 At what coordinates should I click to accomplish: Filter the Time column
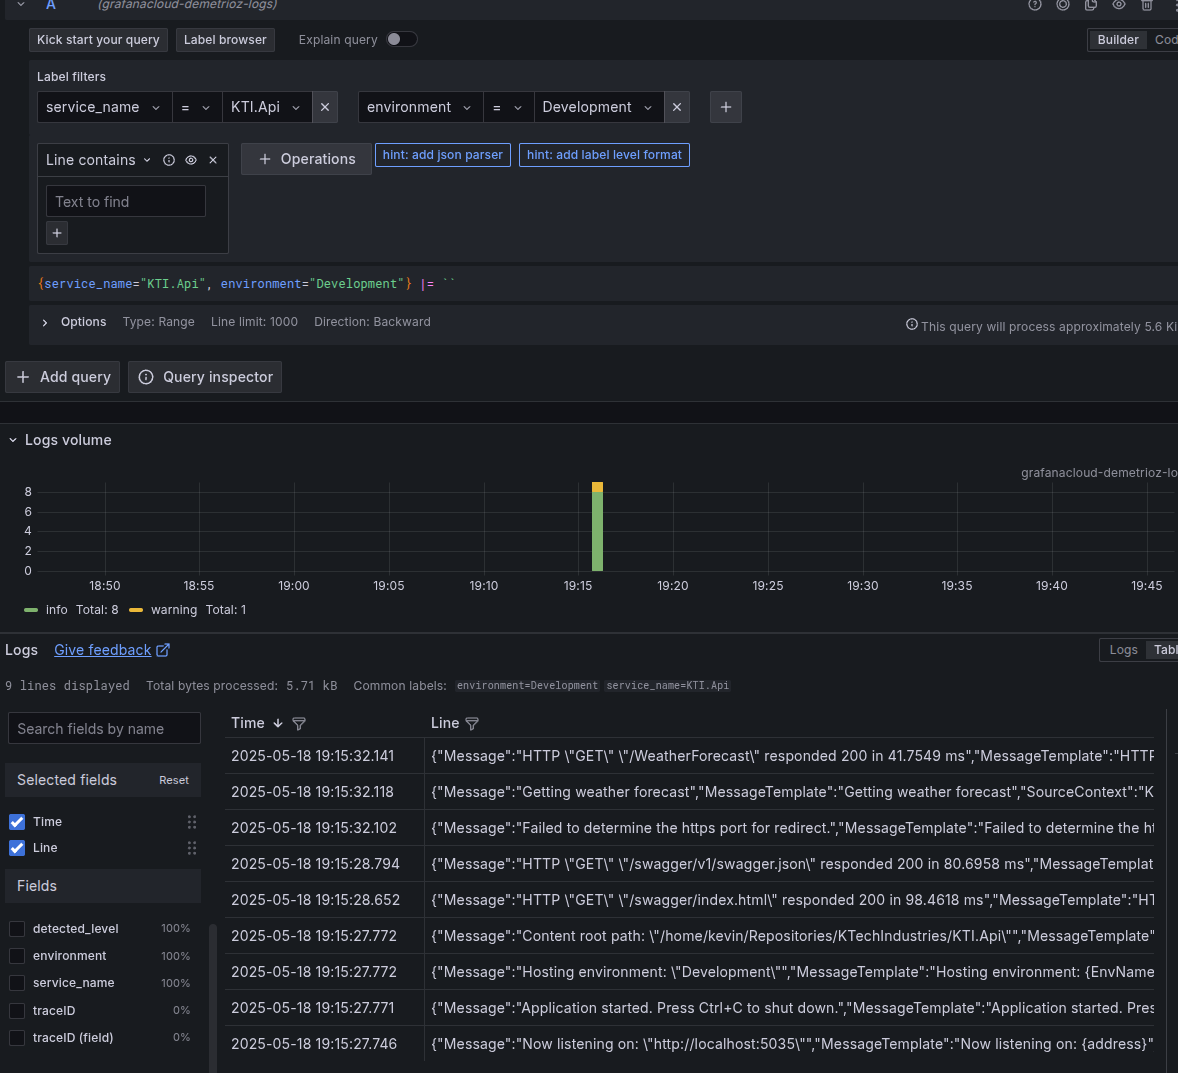tap(299, 723)
